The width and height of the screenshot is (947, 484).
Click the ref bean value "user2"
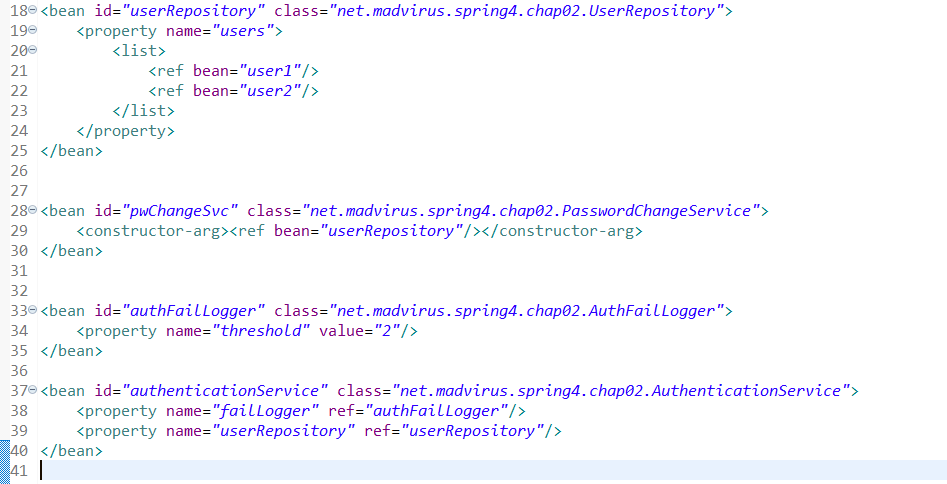[270, 91]
